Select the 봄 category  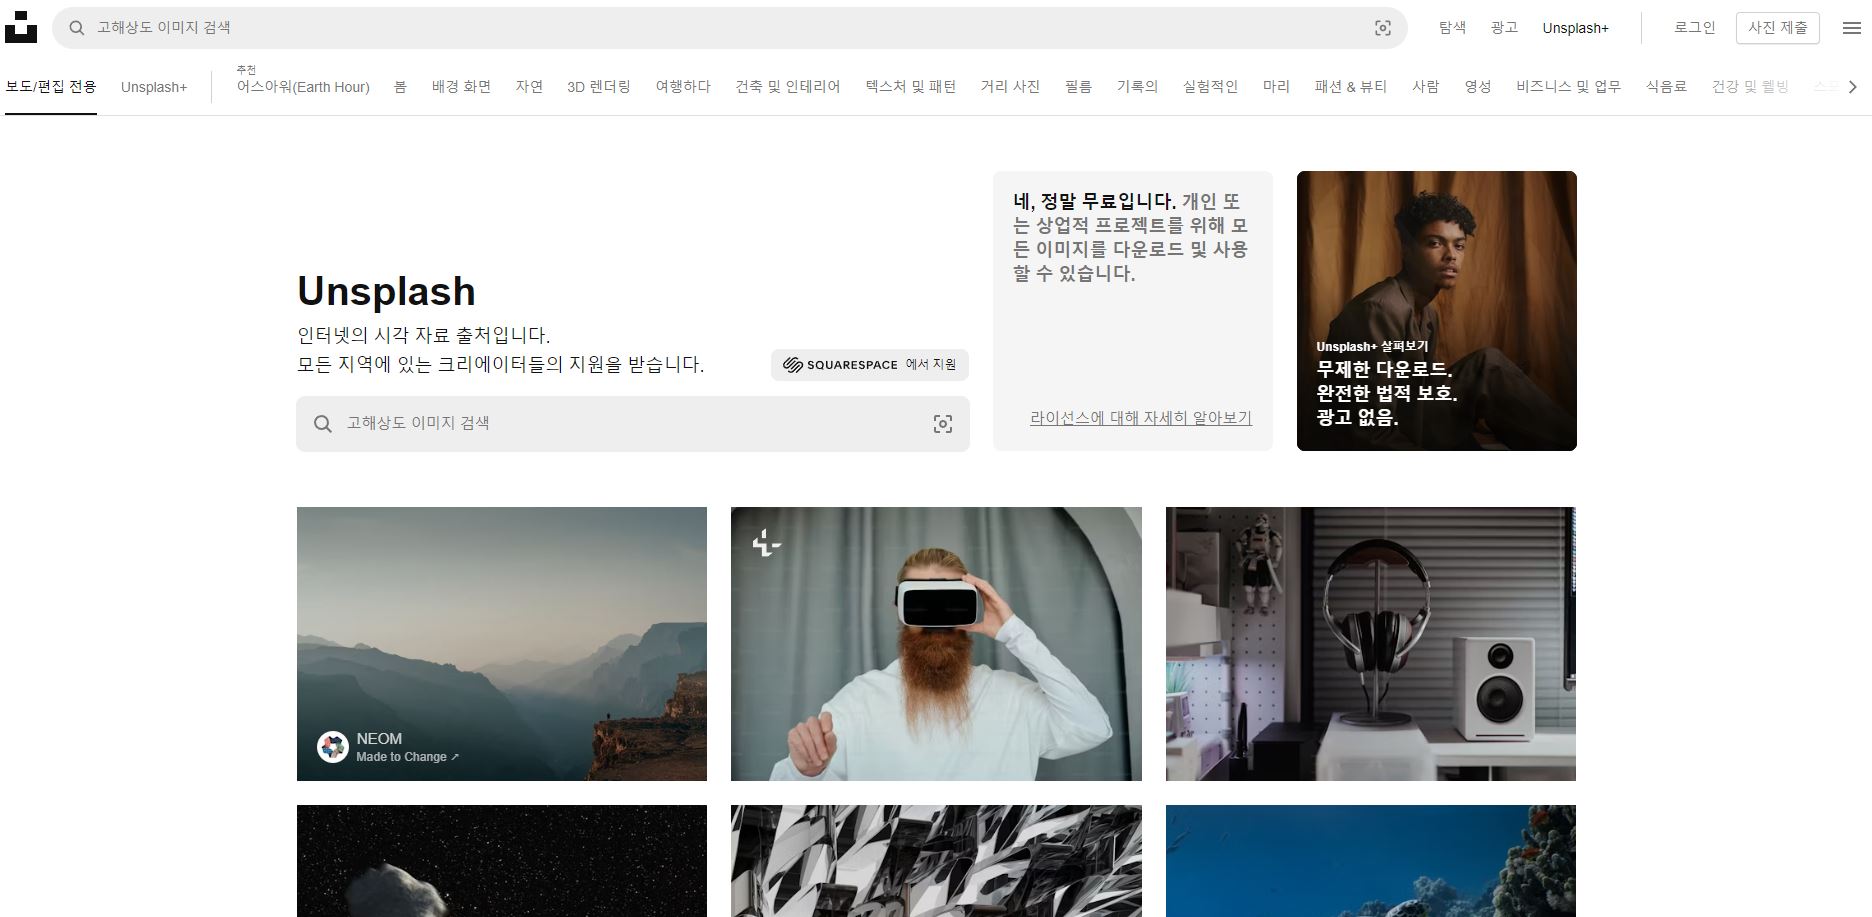pos(400,87)
